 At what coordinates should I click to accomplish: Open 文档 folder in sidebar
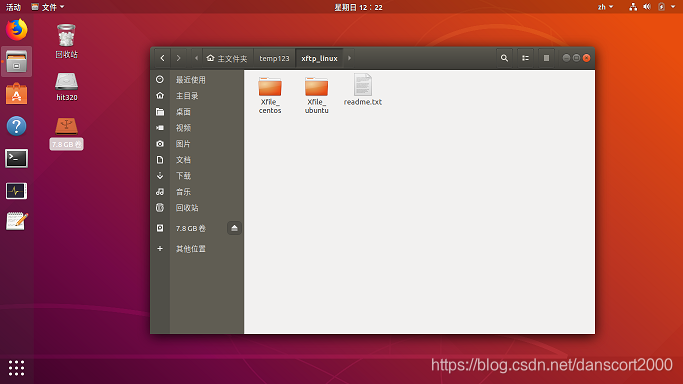click(x=197, y=160)
